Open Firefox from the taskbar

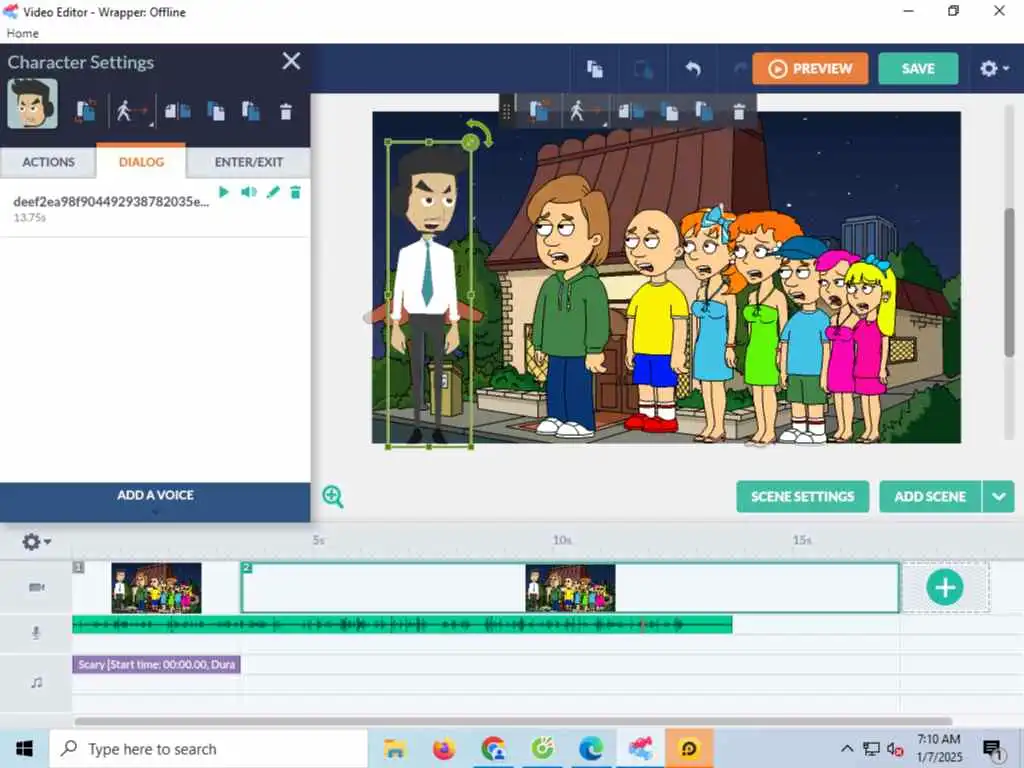444,748
